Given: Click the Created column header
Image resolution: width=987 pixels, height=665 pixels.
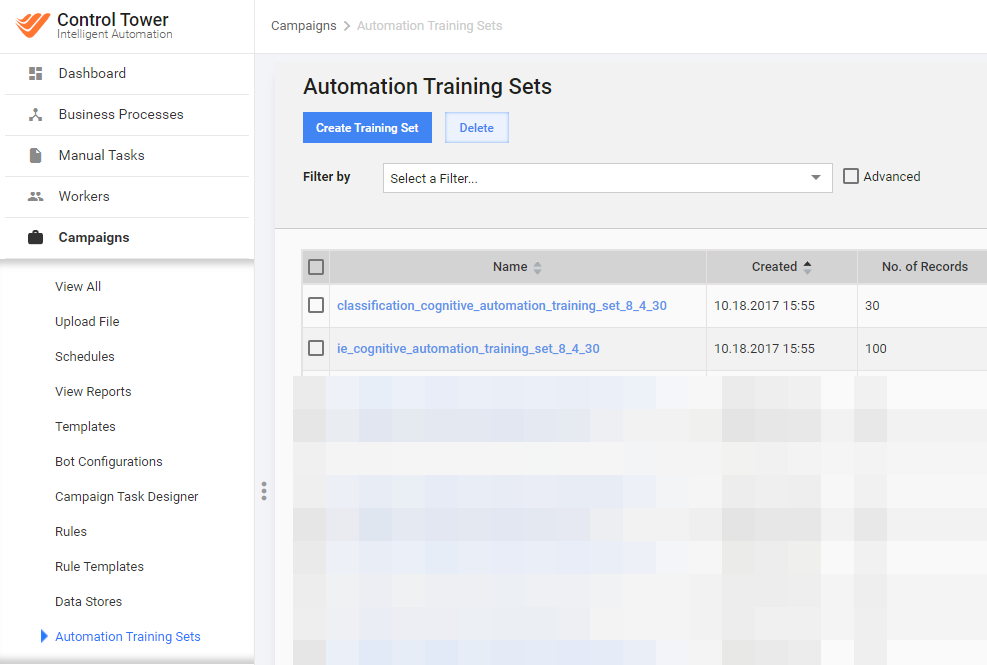Looking at the screenshot, I should (782, 267).
